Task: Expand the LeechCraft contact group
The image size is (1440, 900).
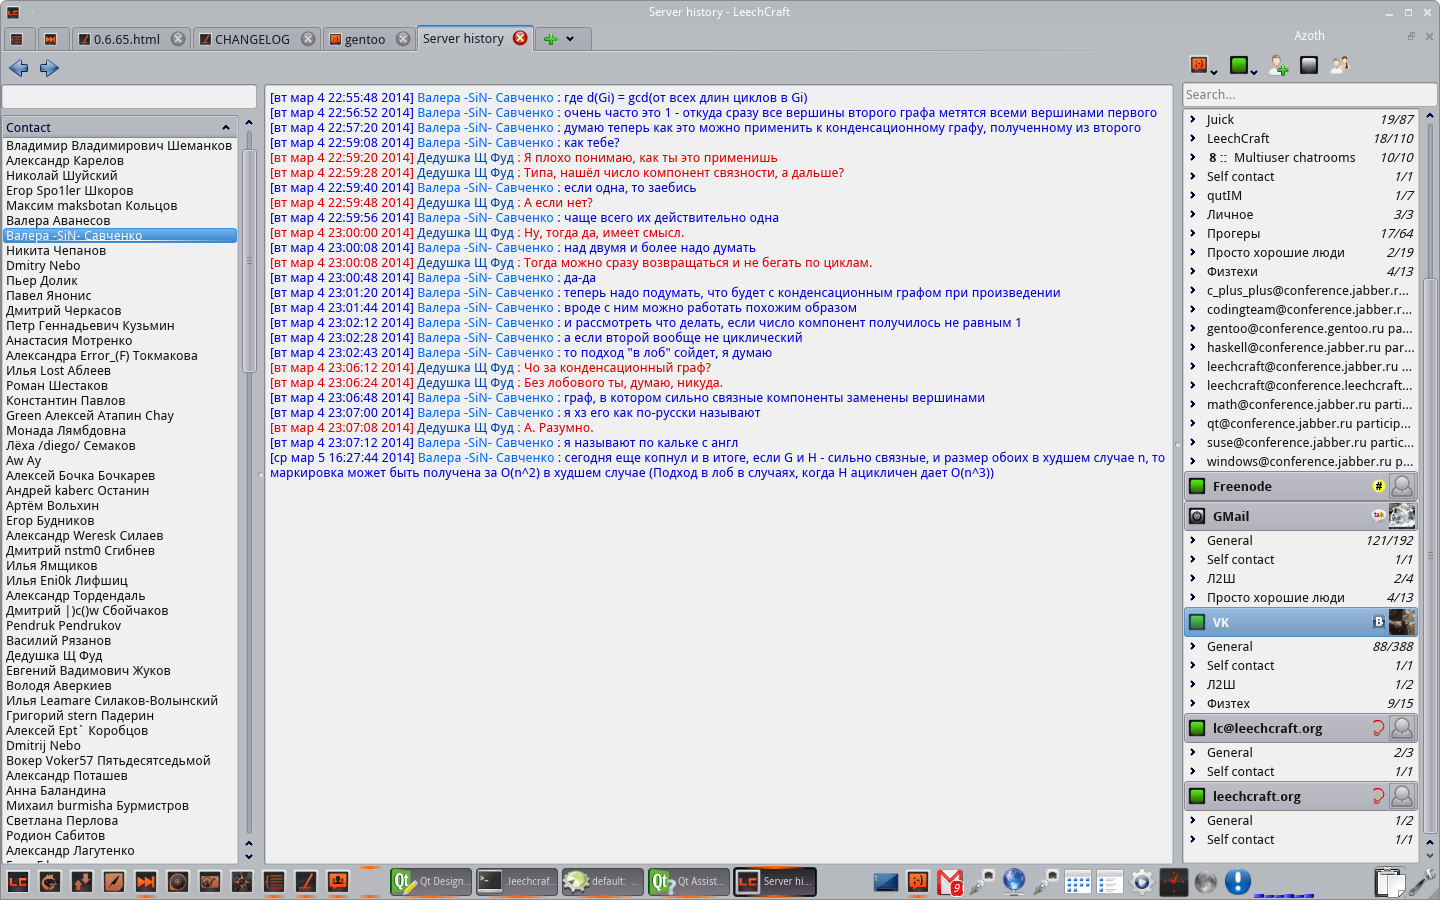Action: (1193, 138)
